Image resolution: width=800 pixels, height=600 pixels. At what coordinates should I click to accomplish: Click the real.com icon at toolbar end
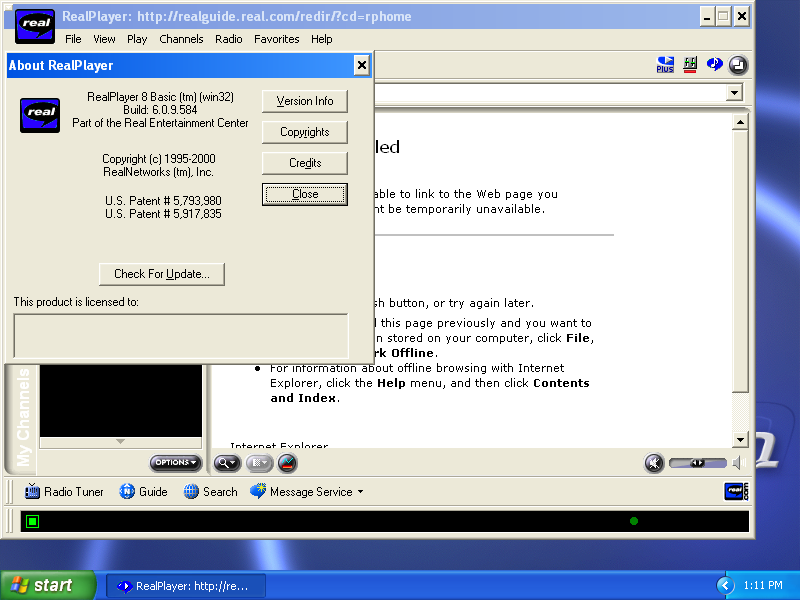click(736, 492)
